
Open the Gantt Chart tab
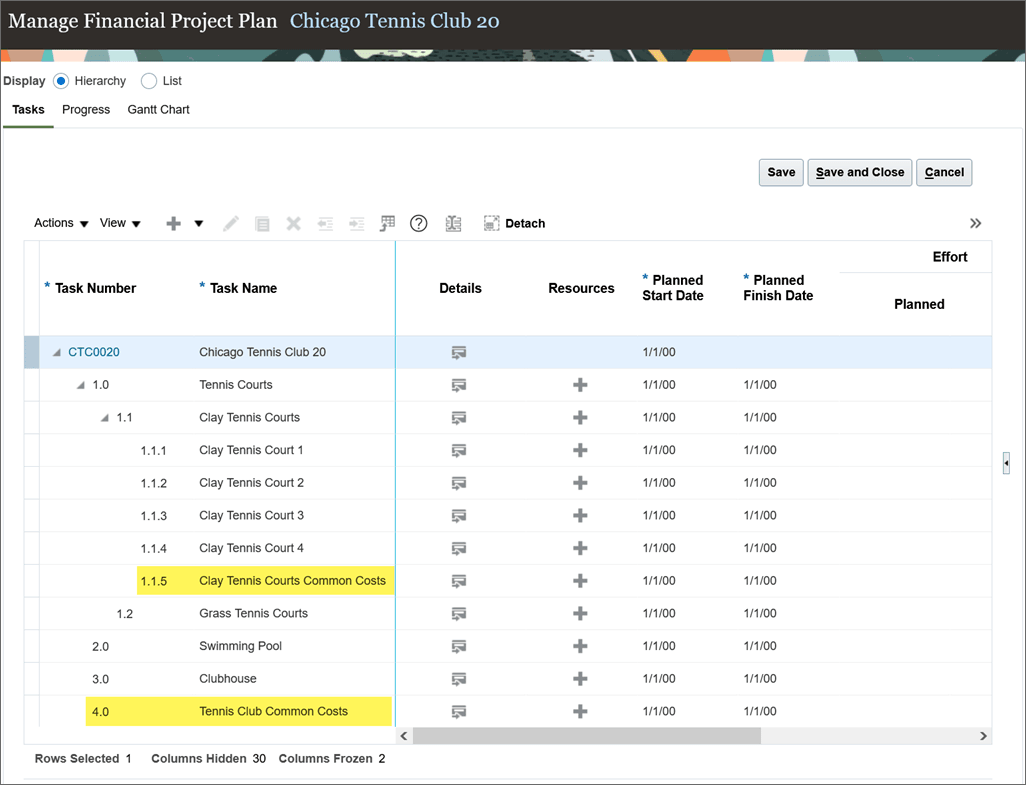pyautogui.click(x=158, y=109)
